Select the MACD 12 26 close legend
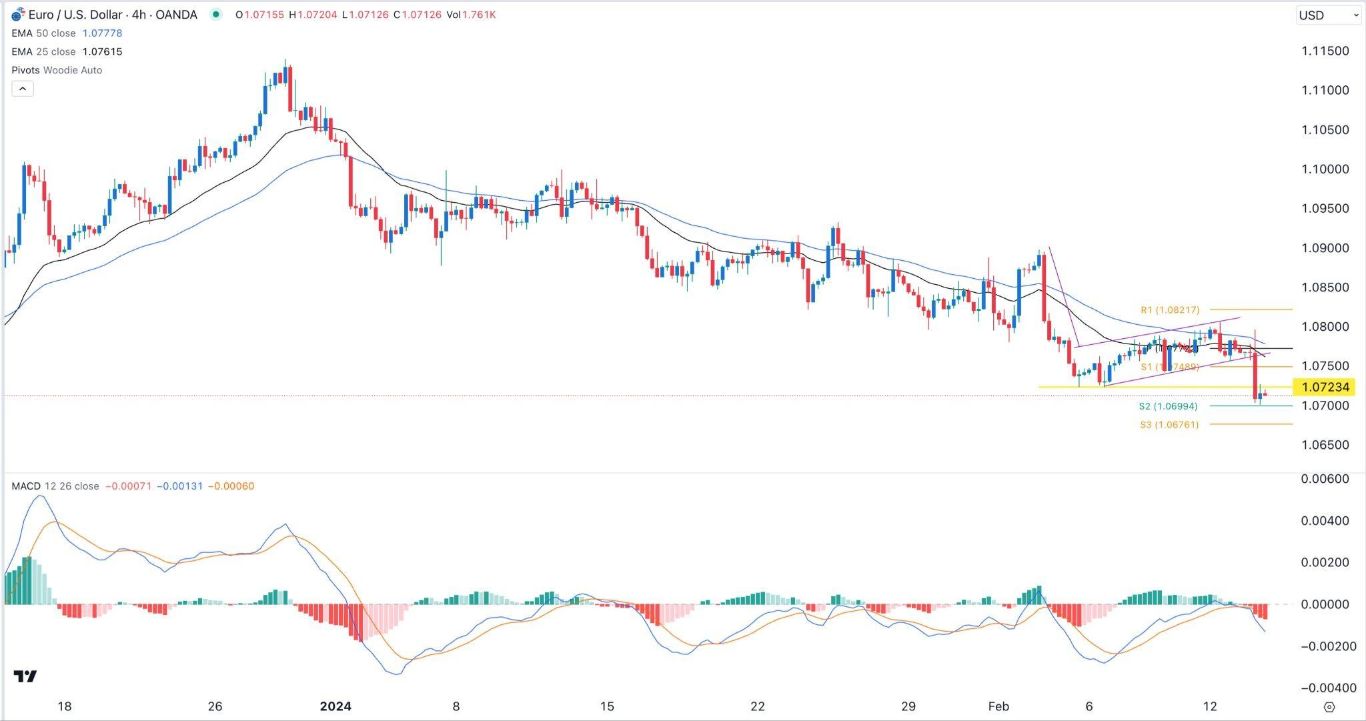Image resolution: width=1366 pixels, height=721 pixels. click(54, 486)
